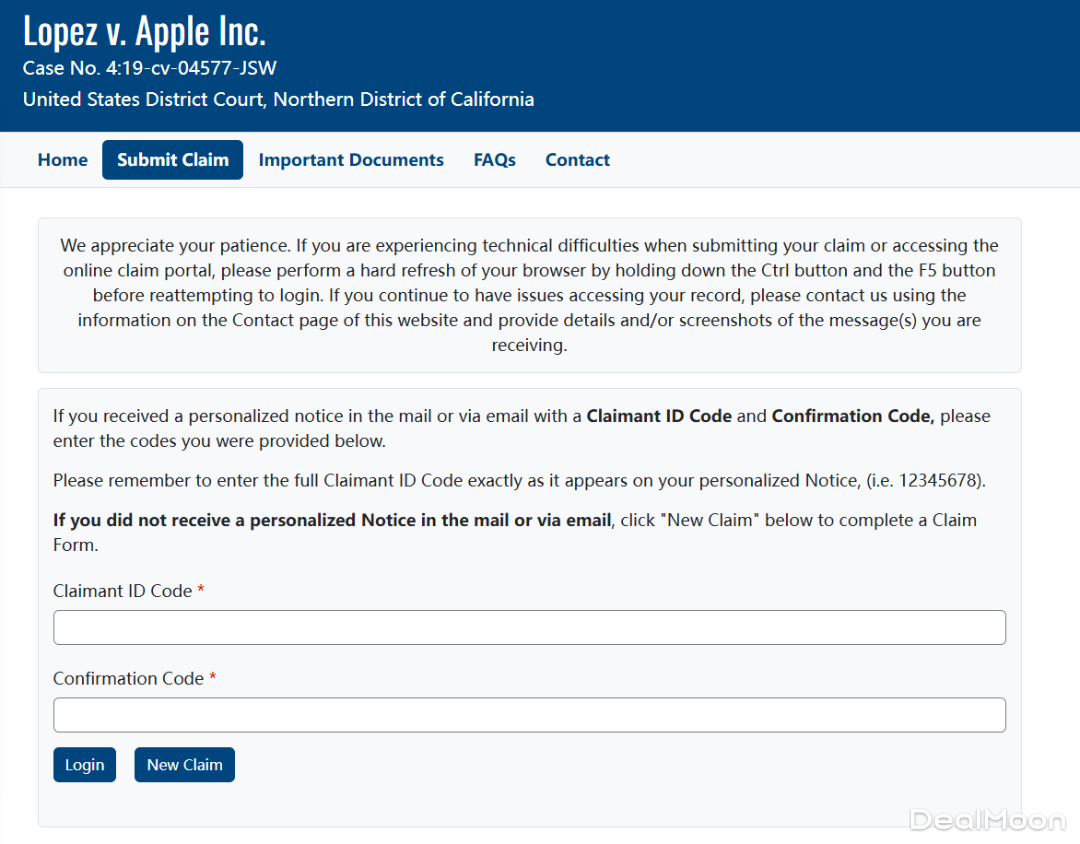Open the Important Documents page
Viewport: 1080px width, 844px height.
coord(351,160)
